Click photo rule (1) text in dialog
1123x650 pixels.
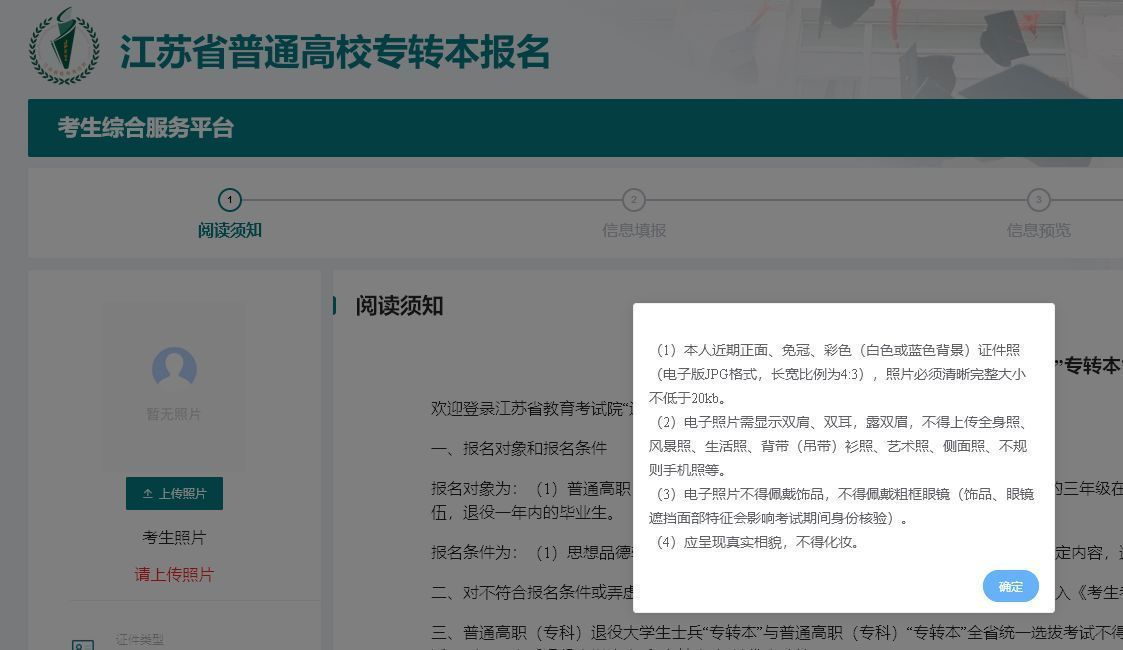(838, 374)
